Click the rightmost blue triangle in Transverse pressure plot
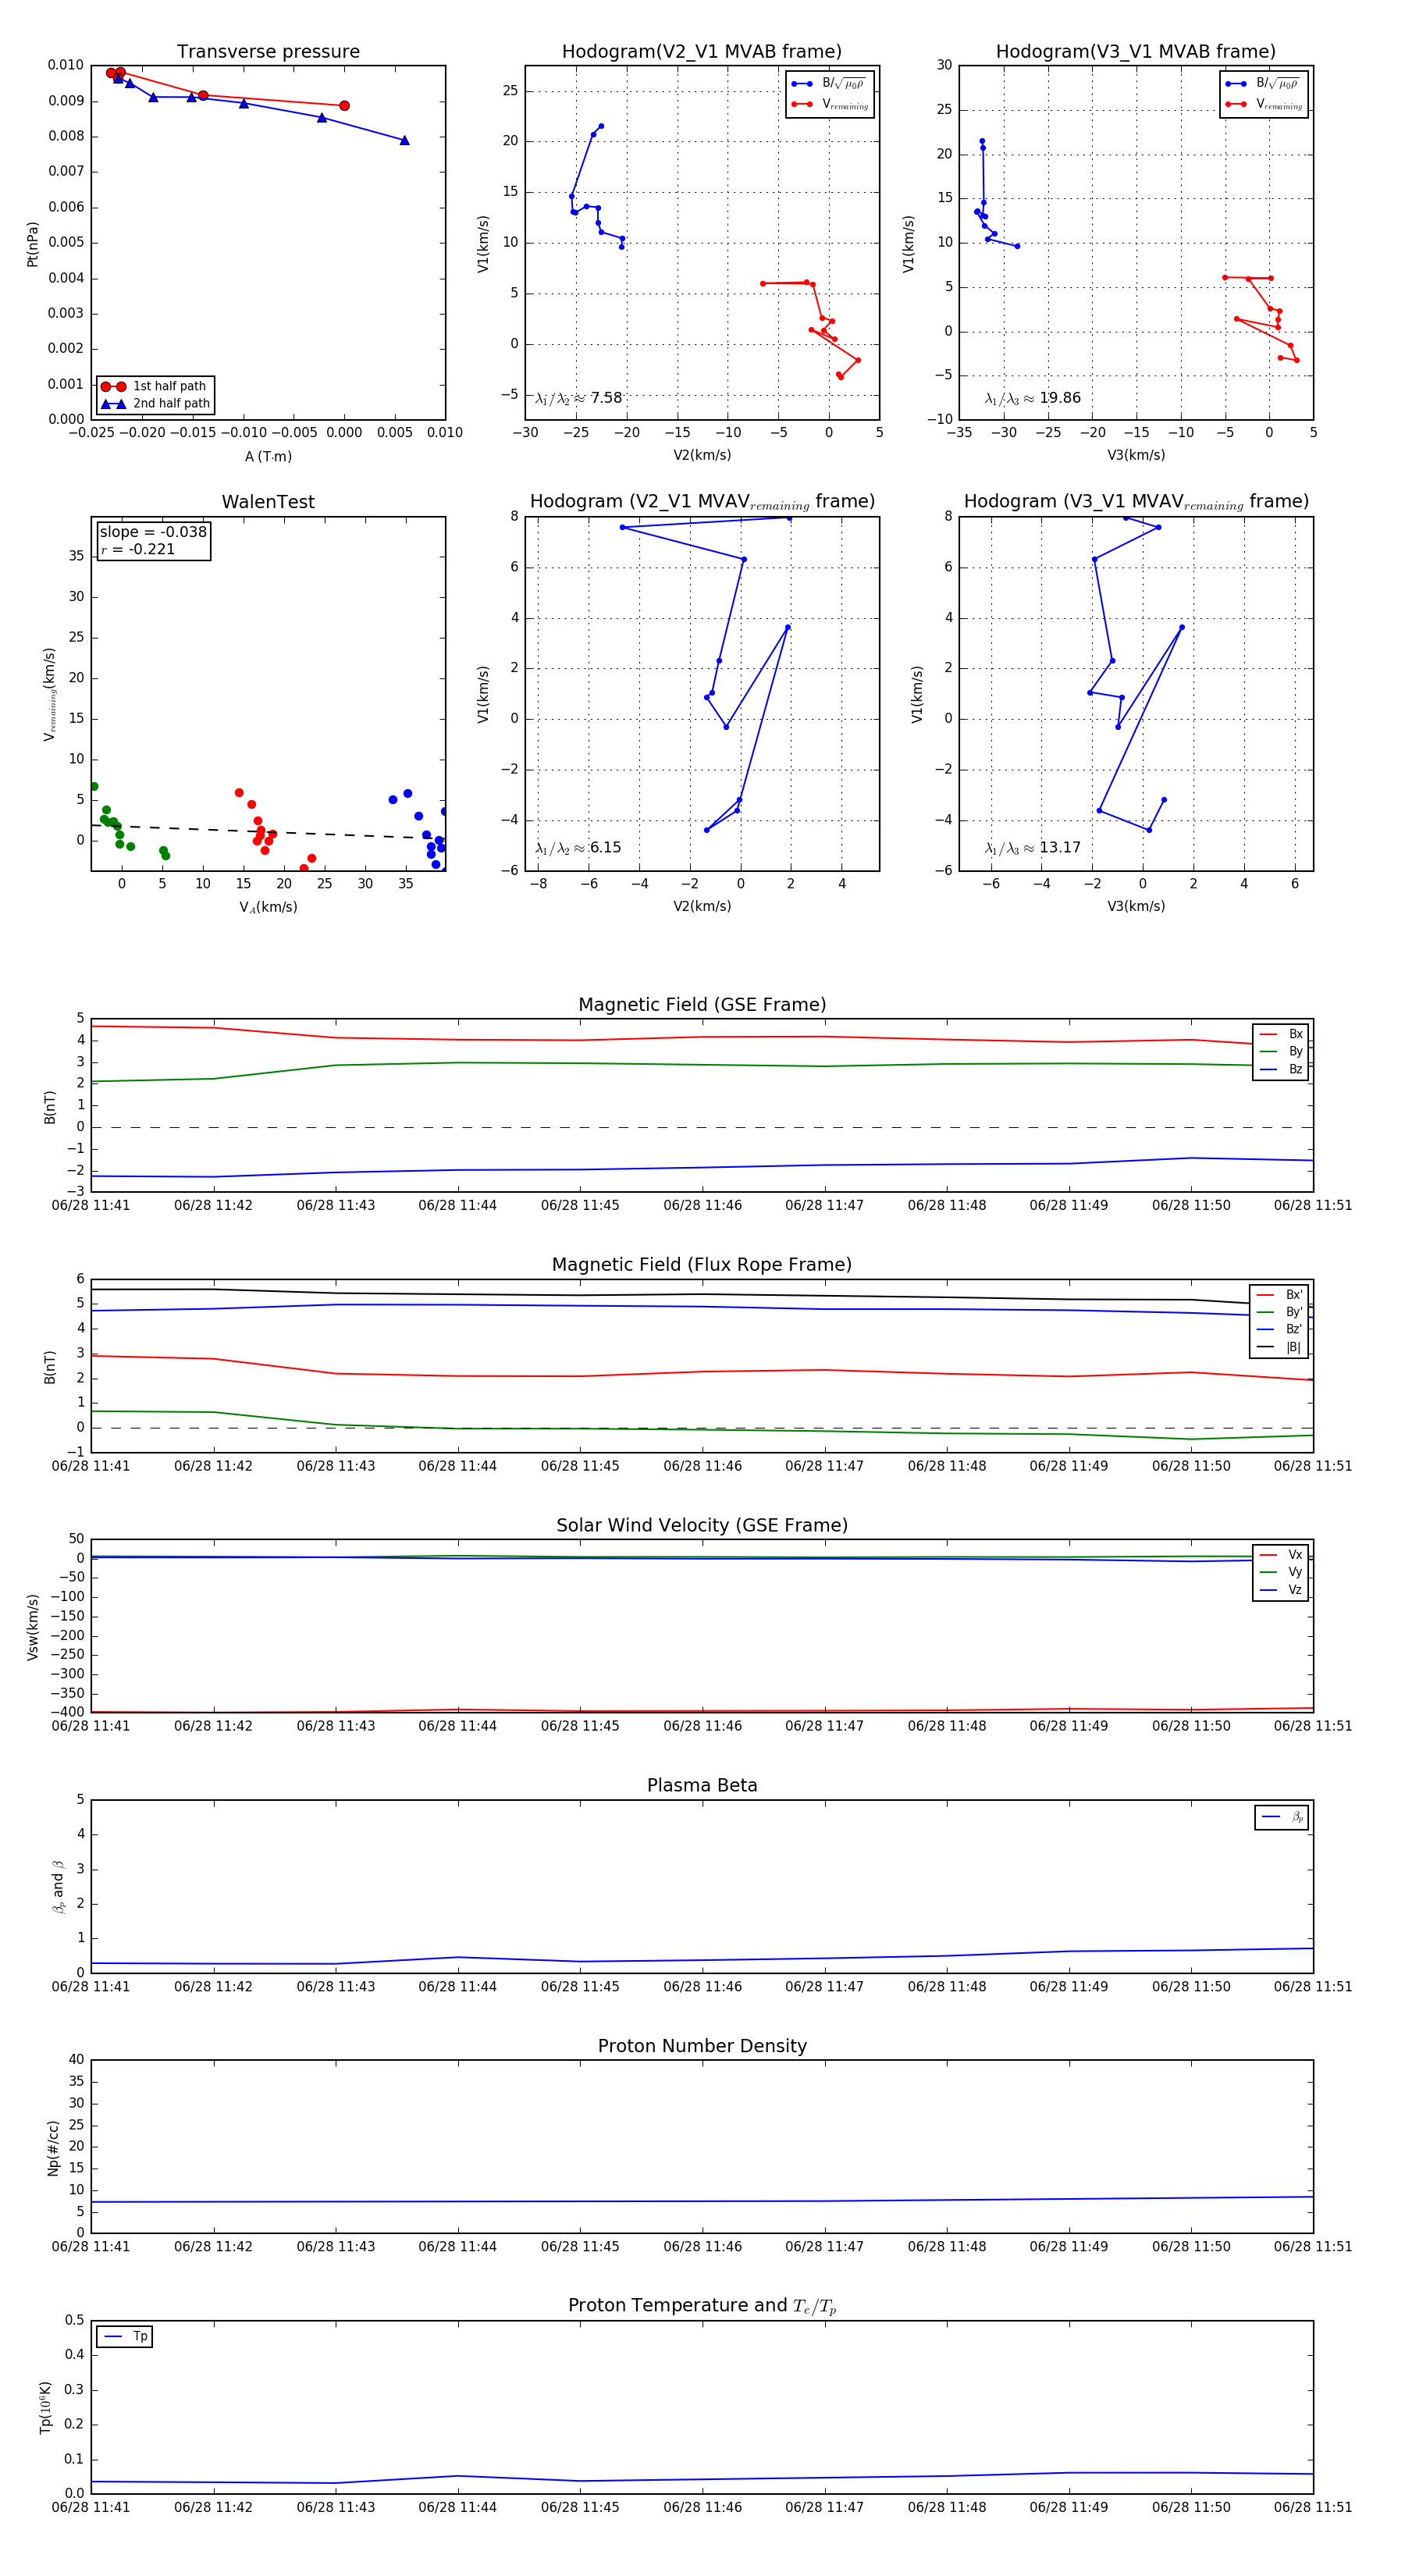Image resolution: width=1405 pixels, height=2576 pixels. (404, 140)
